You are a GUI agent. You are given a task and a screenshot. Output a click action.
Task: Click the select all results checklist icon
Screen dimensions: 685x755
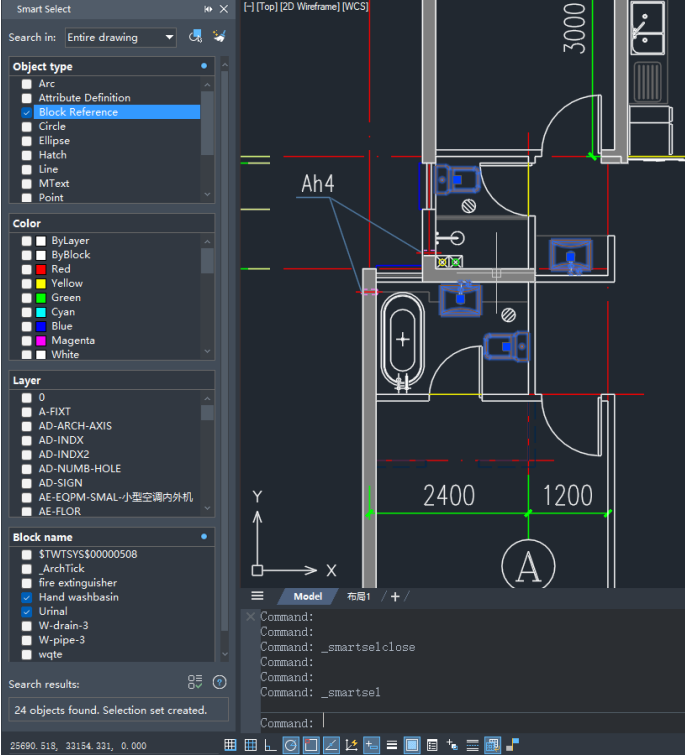coord(195,682)
